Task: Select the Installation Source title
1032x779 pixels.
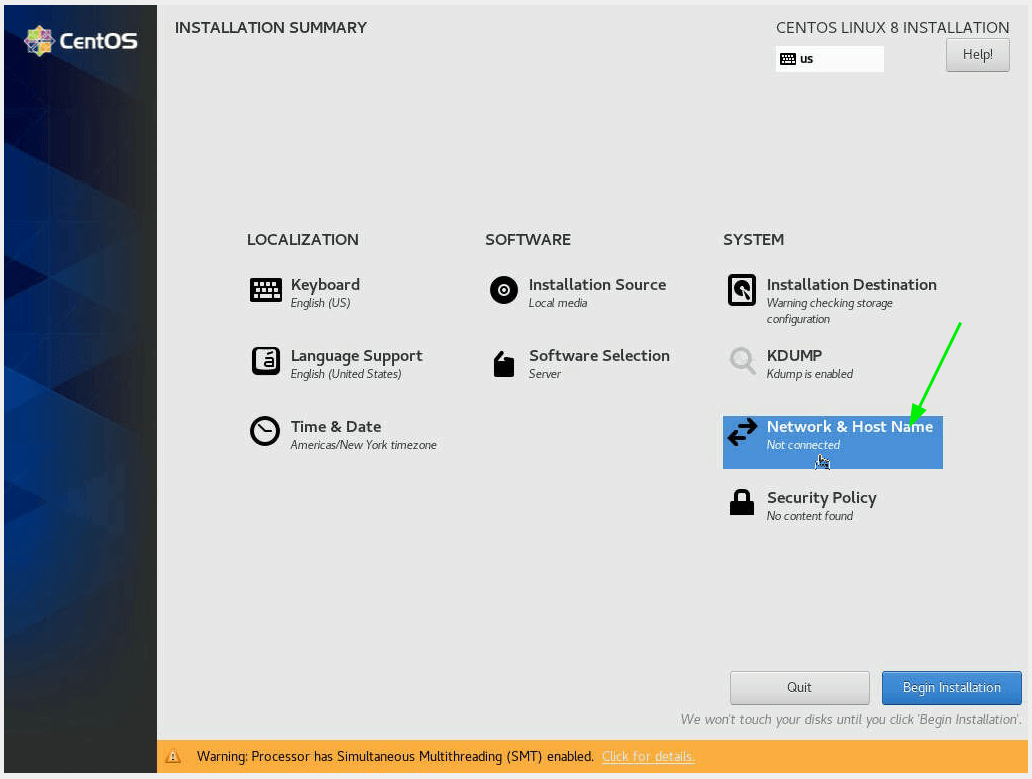Action: pyautogui.click(x=597, y=284)
